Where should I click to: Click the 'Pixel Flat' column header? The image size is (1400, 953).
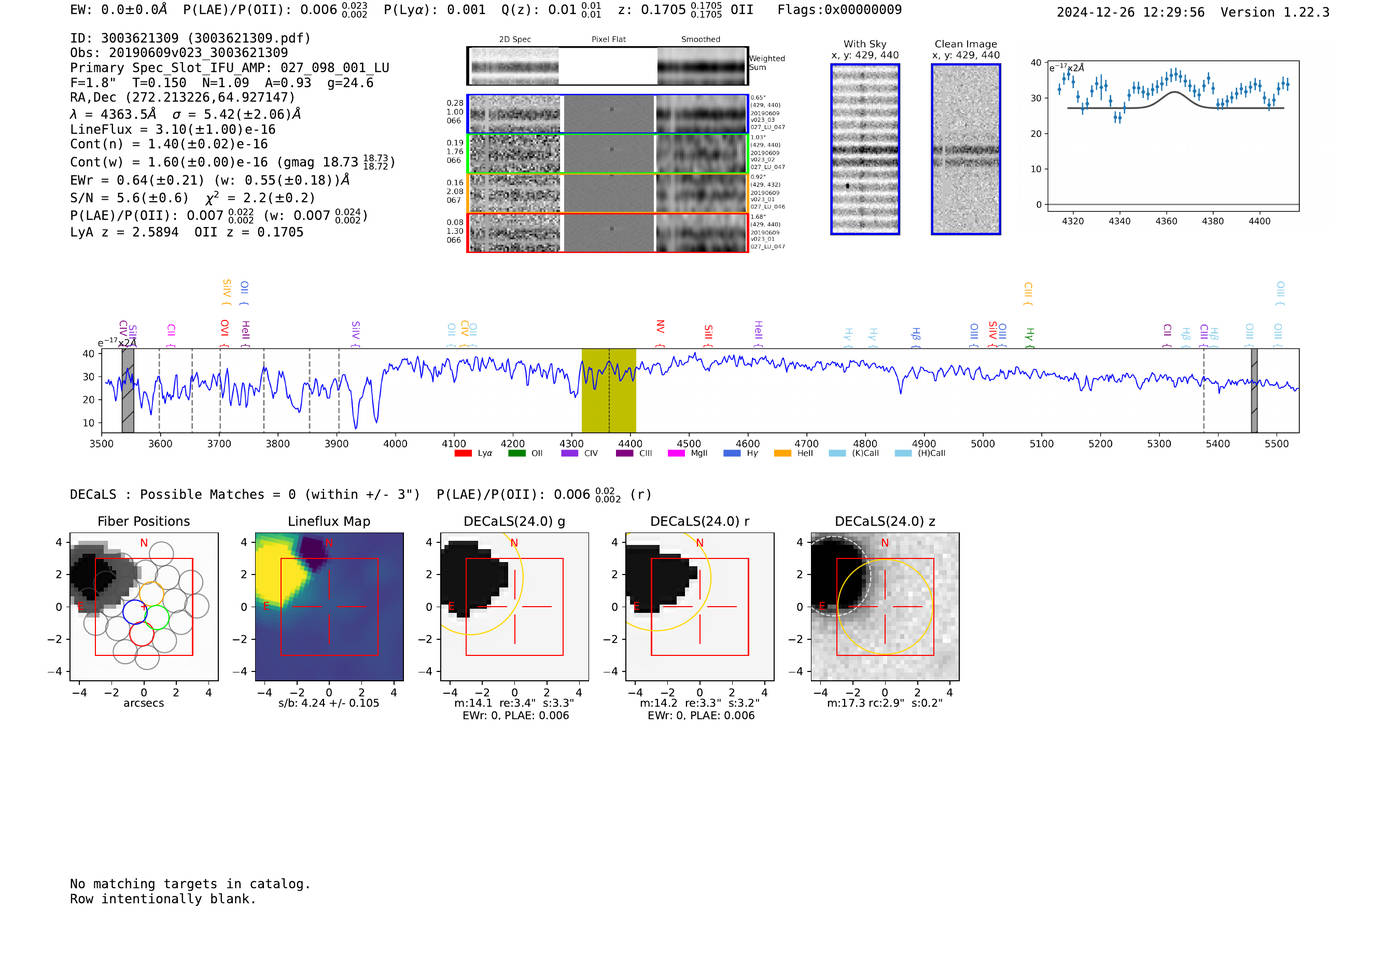[609, 40]
